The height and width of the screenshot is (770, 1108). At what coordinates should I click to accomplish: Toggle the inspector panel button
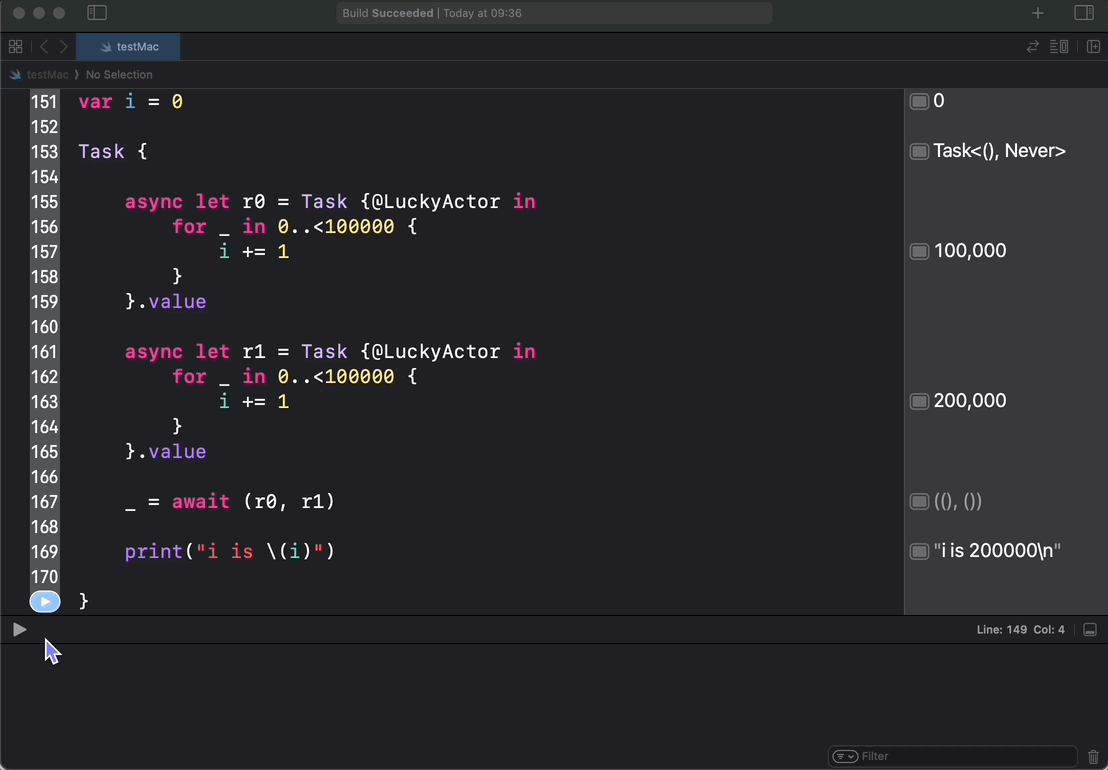1084,13
